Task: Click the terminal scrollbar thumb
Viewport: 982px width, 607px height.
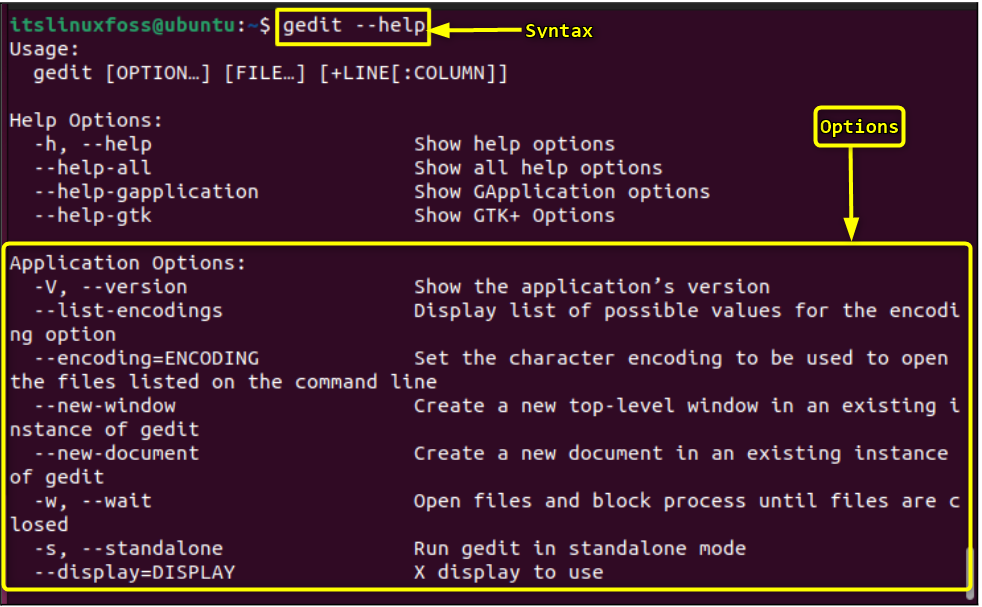Action: tap(970, 573)
